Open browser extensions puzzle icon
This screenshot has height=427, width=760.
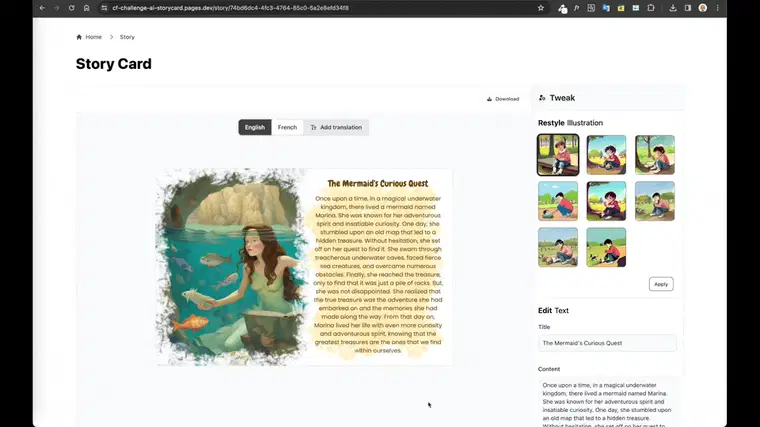click(x=651, y=8)
